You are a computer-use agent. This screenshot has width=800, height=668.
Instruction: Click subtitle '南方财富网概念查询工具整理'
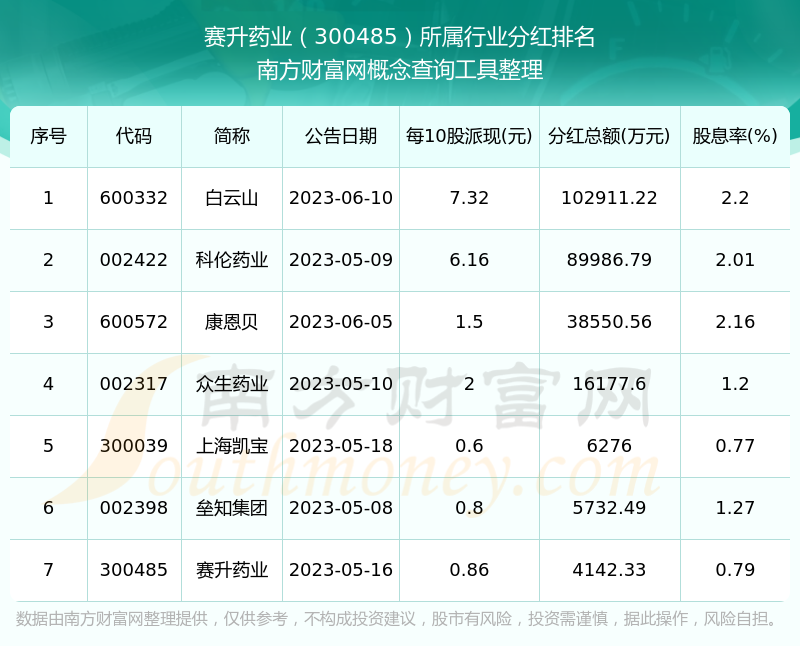click(399, 70)
